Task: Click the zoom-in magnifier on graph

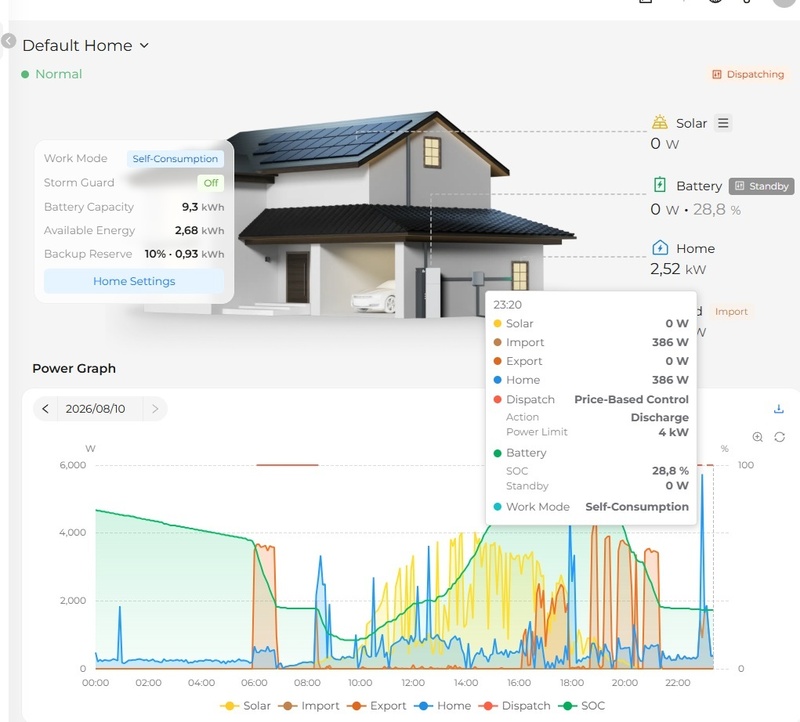Action: coord(758,437)
